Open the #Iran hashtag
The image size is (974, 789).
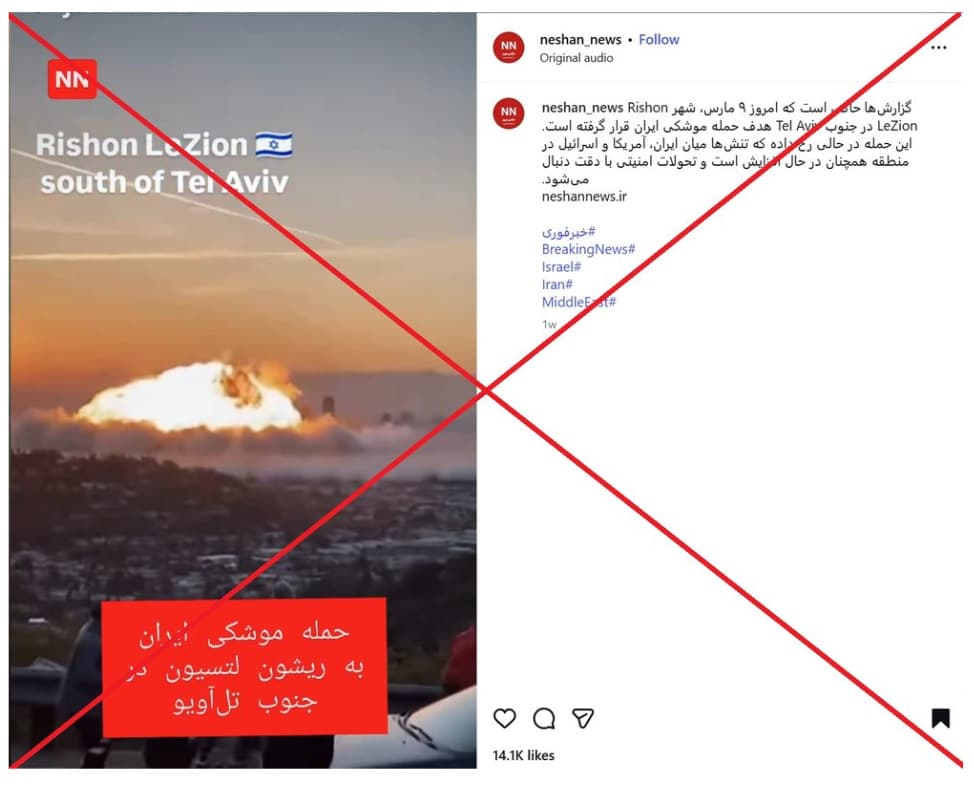[x=557, y=285]
